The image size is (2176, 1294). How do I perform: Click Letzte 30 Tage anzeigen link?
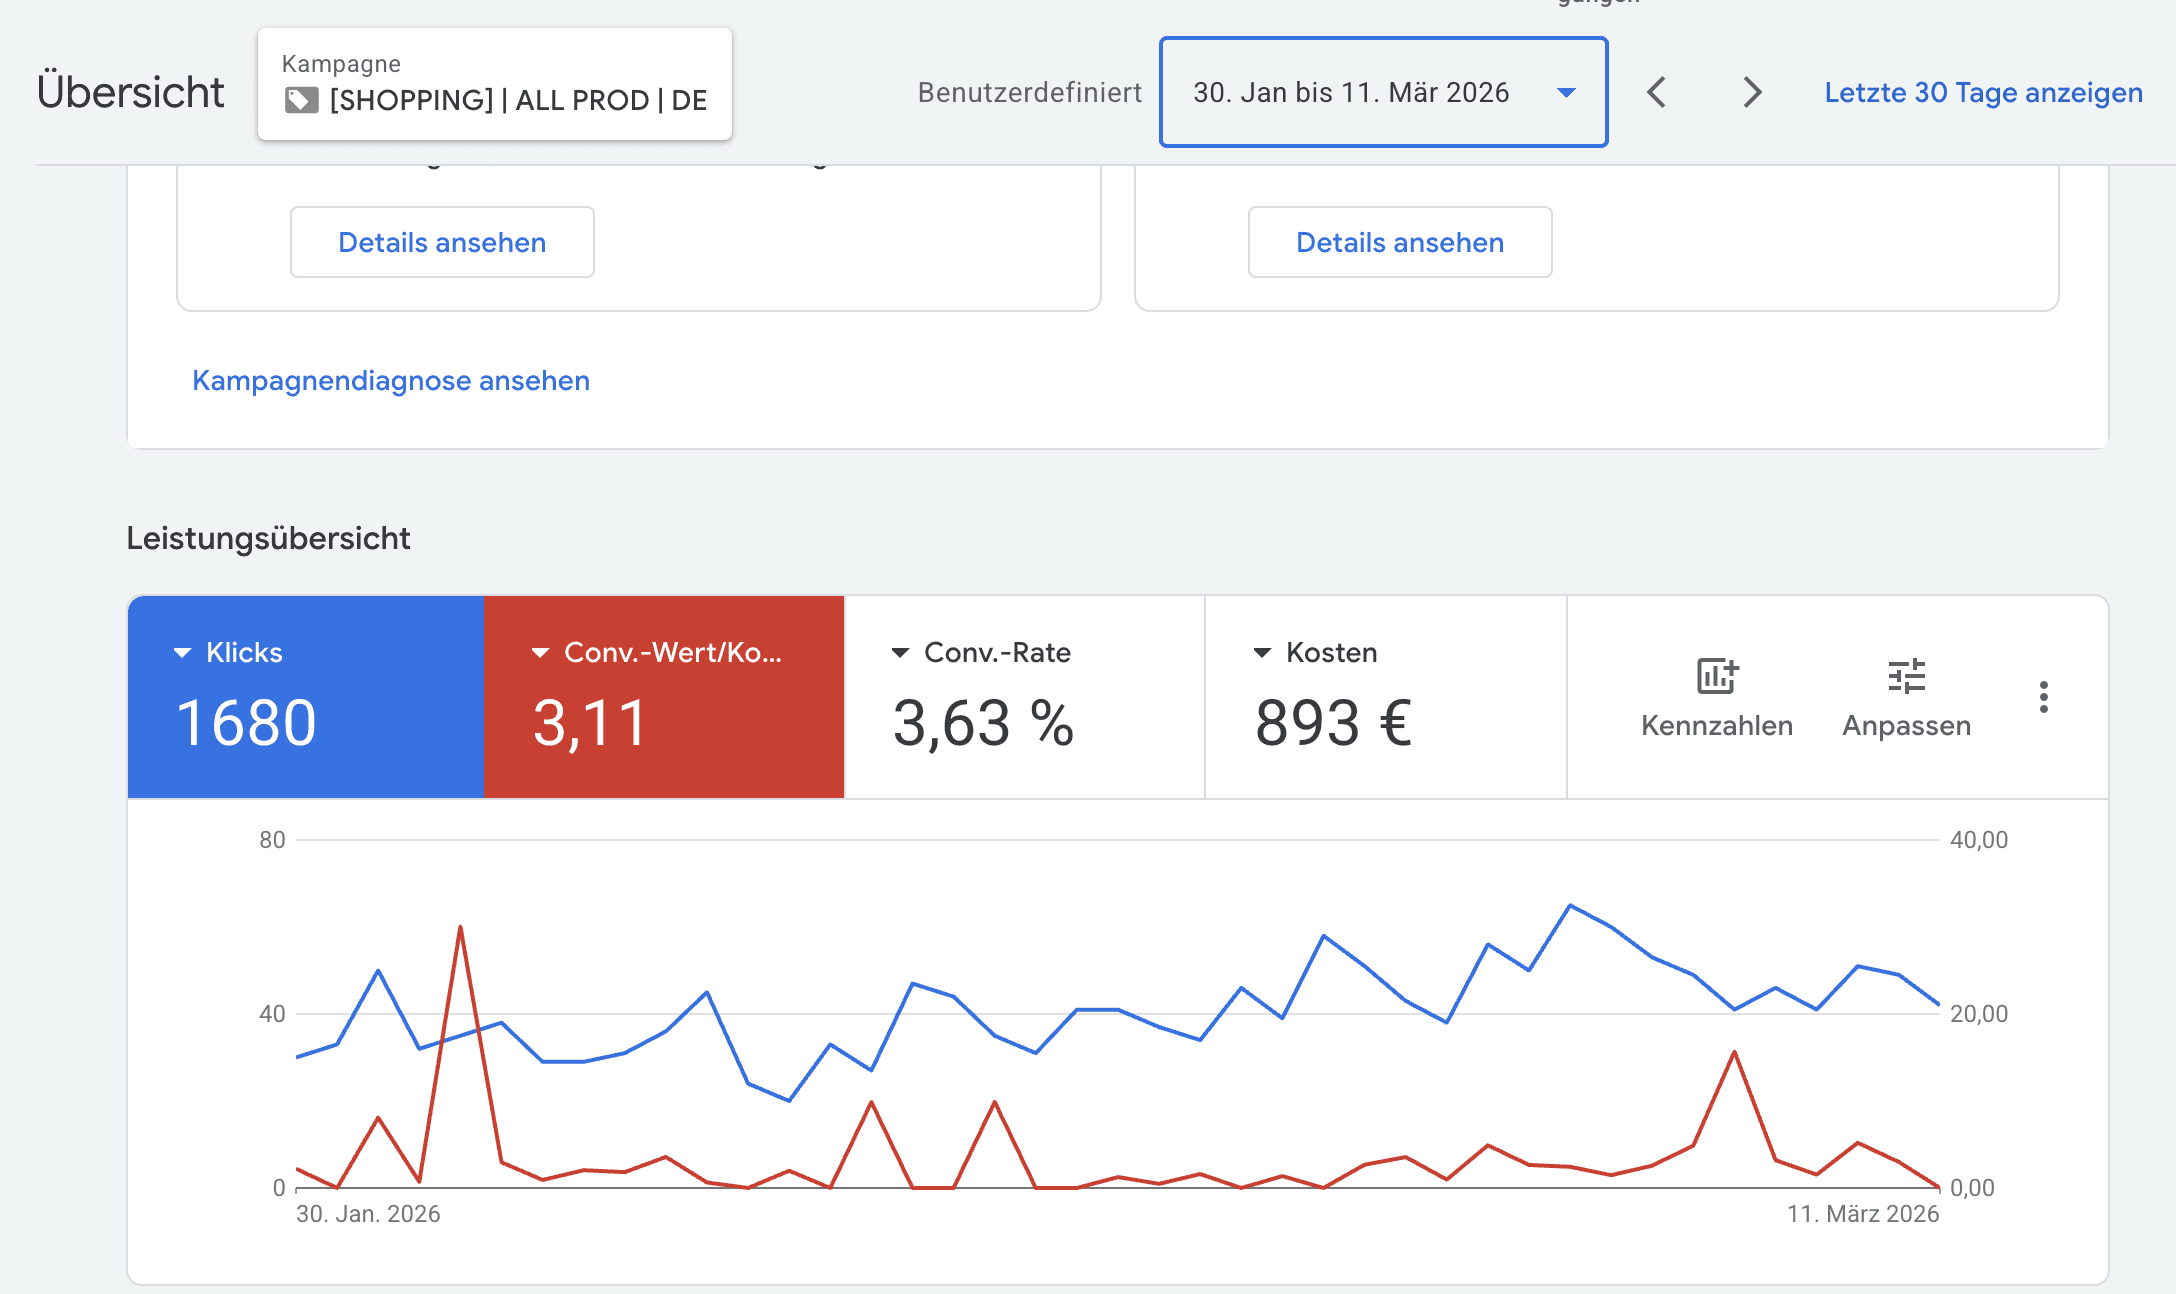[1983, 92]
